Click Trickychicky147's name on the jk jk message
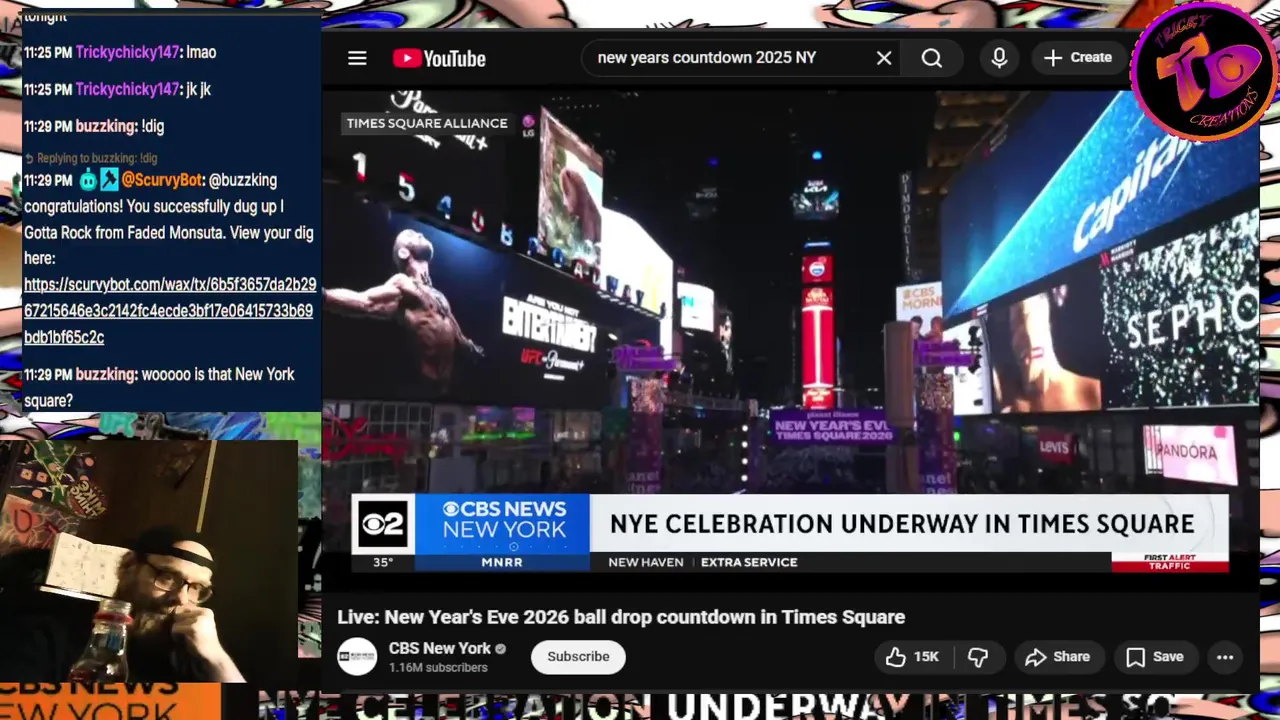The image size is (1280, 720). pos(127,89)
